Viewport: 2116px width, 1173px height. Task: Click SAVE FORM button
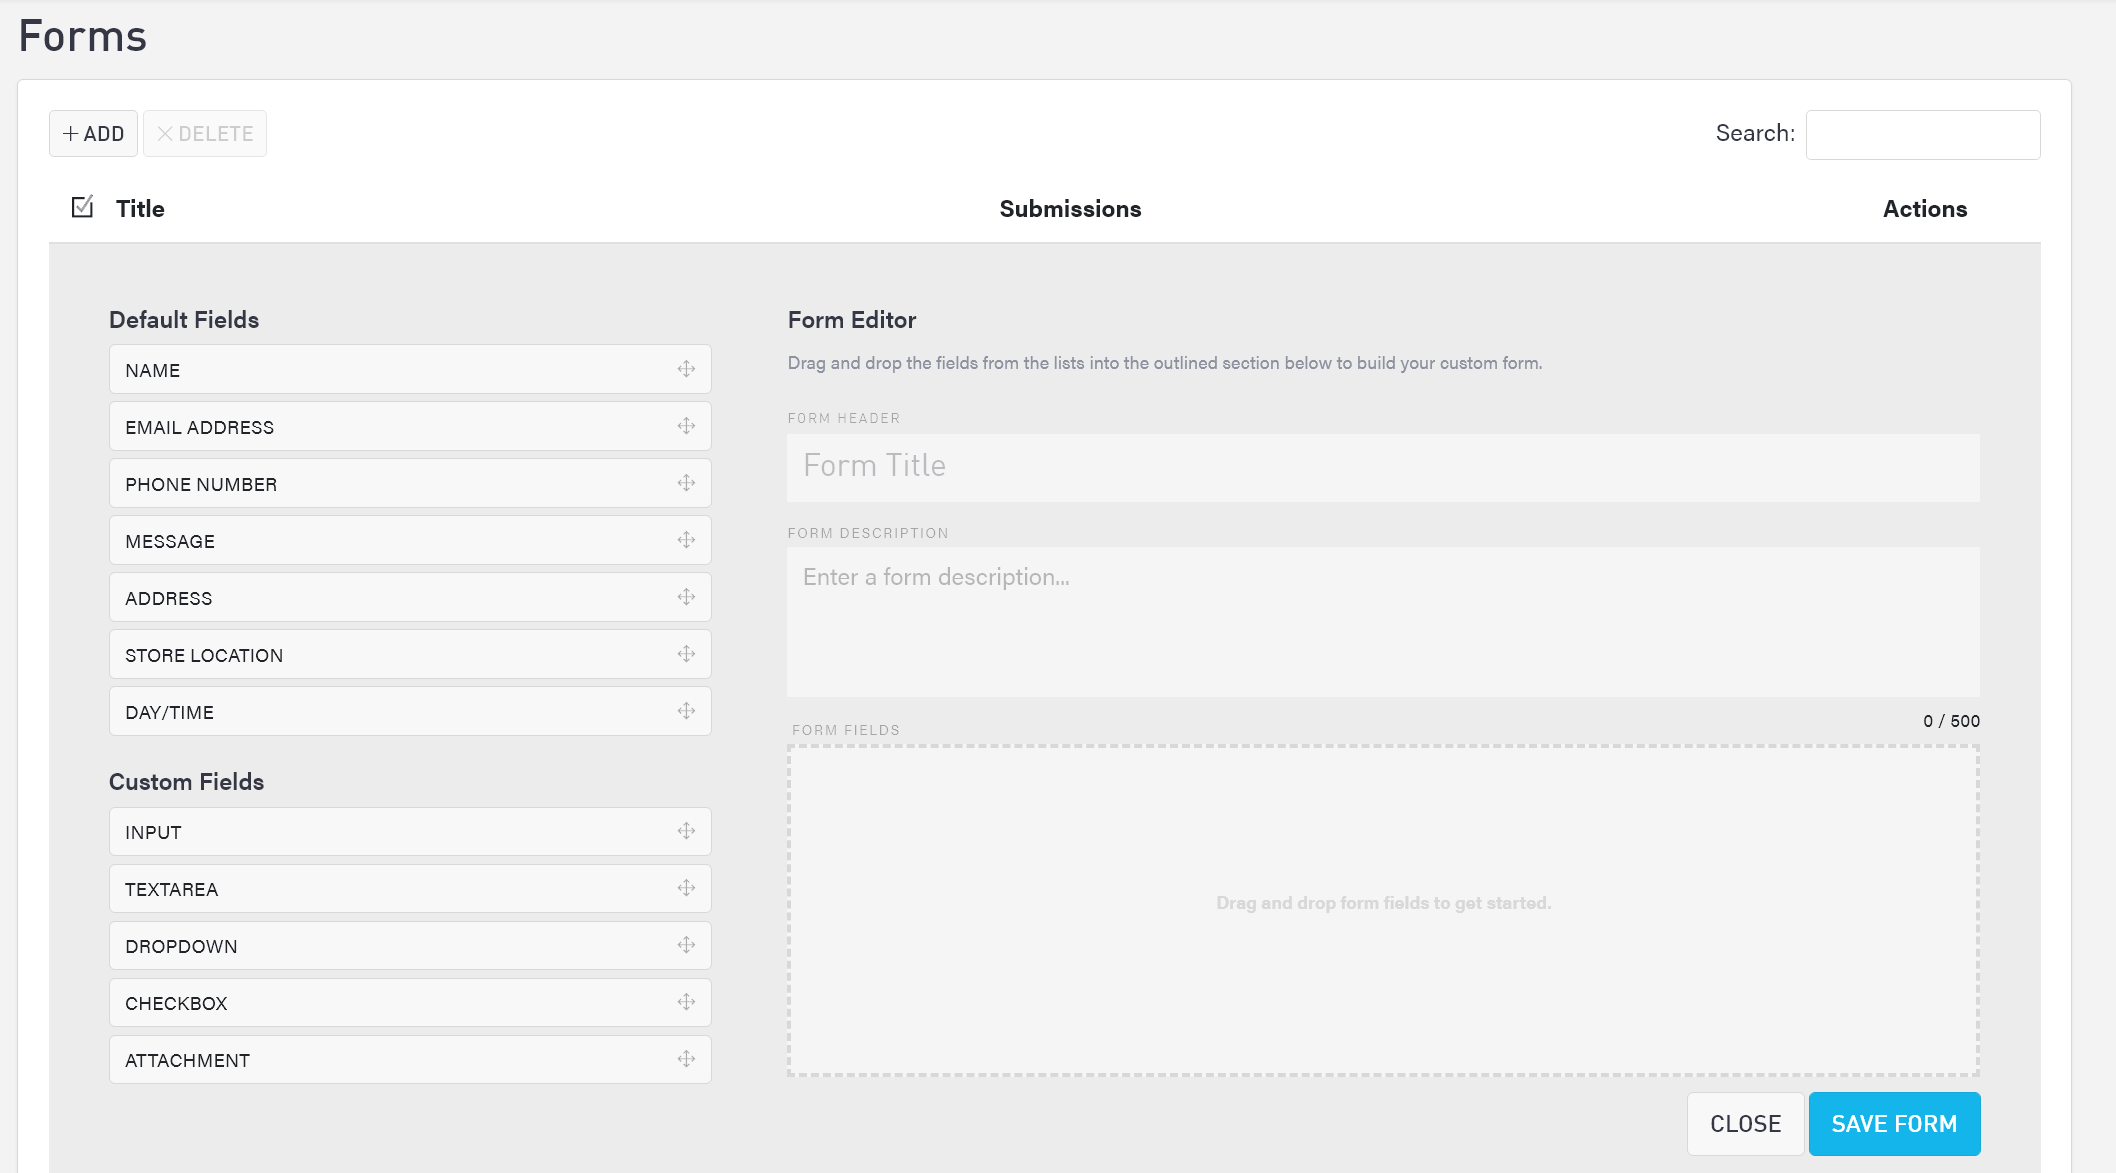pyautogui.click(x=1894, y=1124)
